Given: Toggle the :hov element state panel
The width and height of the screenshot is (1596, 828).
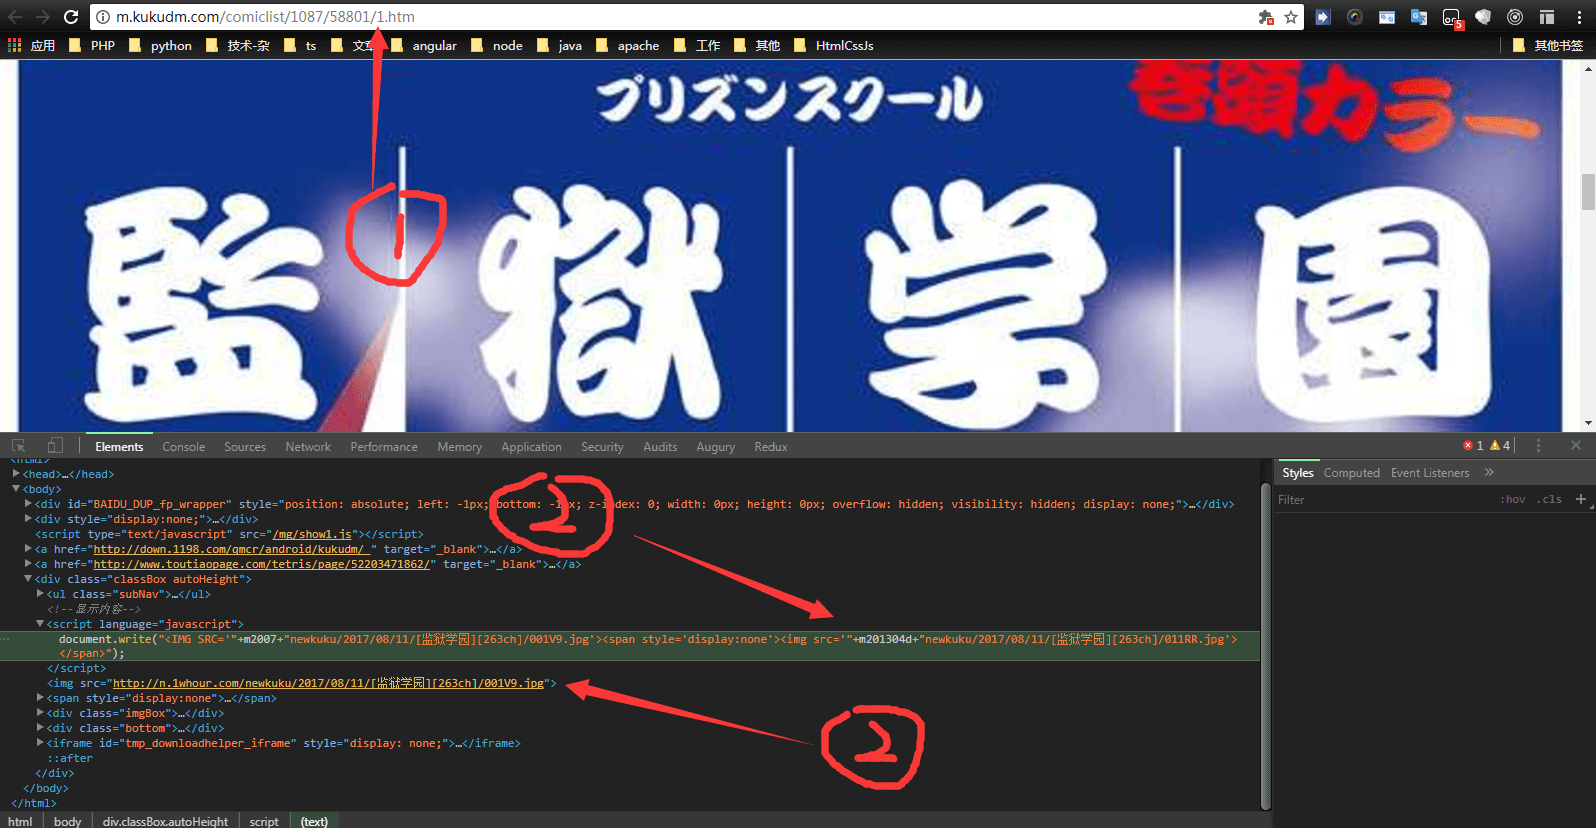Looking at the screenshot, I should pos(1514,499).
